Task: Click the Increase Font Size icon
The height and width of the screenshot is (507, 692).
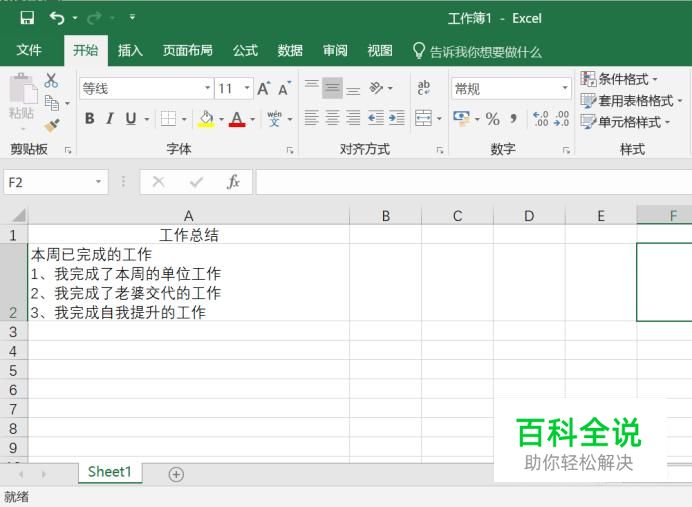Action: click(263, 89)
